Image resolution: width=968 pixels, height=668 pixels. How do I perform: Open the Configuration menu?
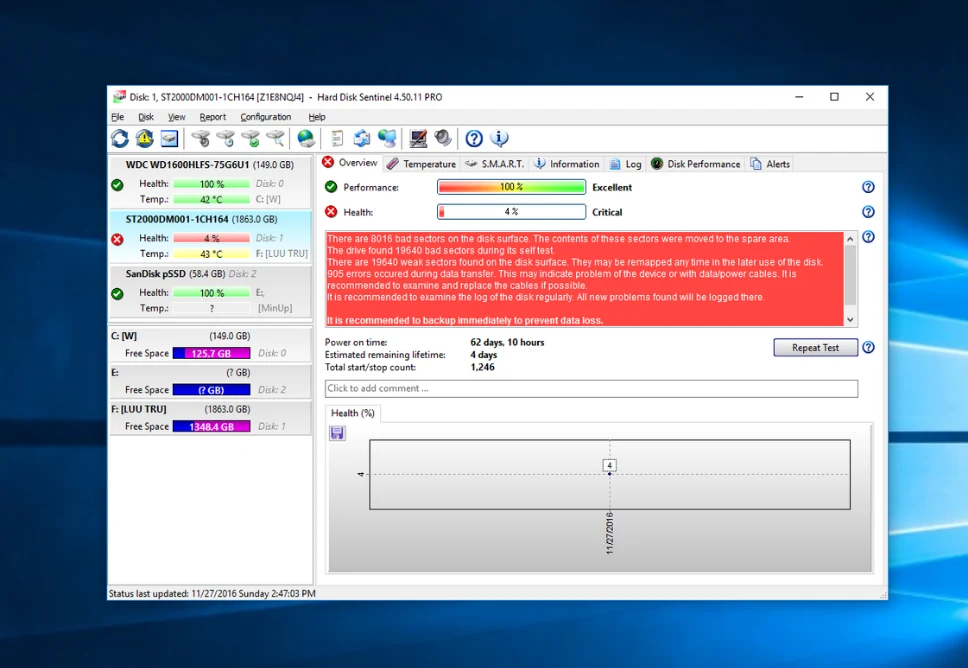[265, 117]
